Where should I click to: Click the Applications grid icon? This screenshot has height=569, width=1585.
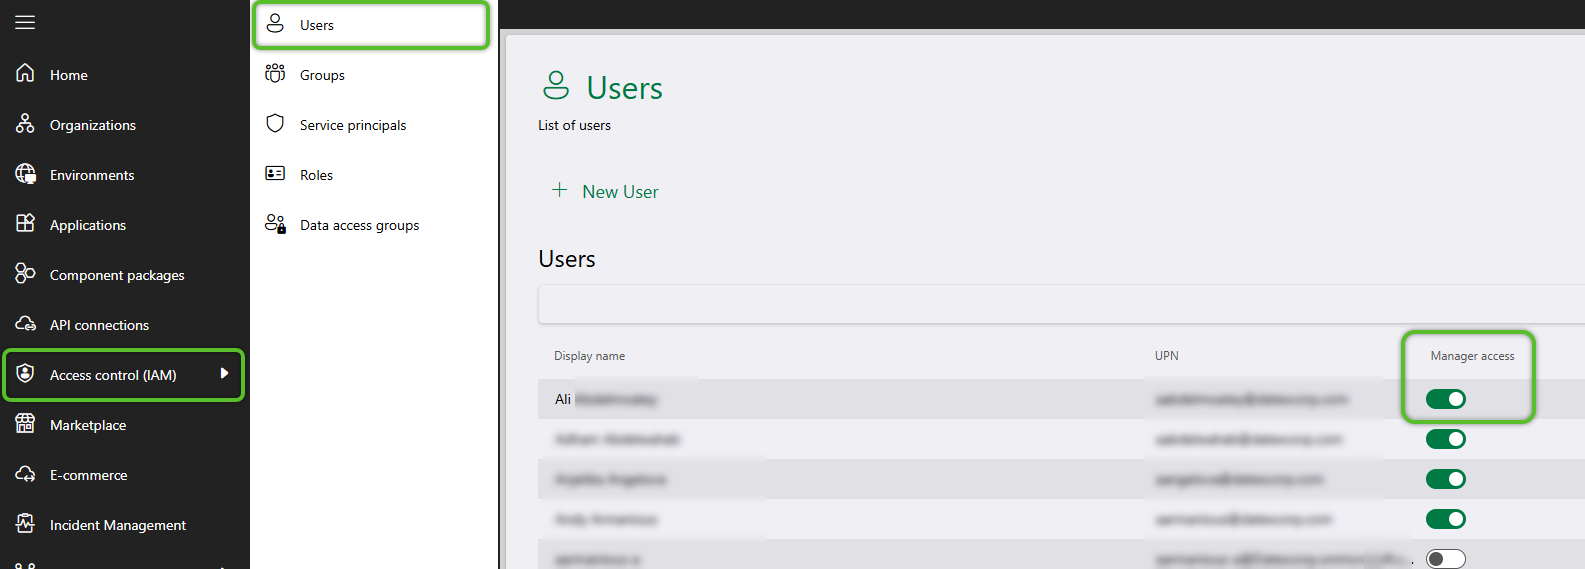(25, 223)
